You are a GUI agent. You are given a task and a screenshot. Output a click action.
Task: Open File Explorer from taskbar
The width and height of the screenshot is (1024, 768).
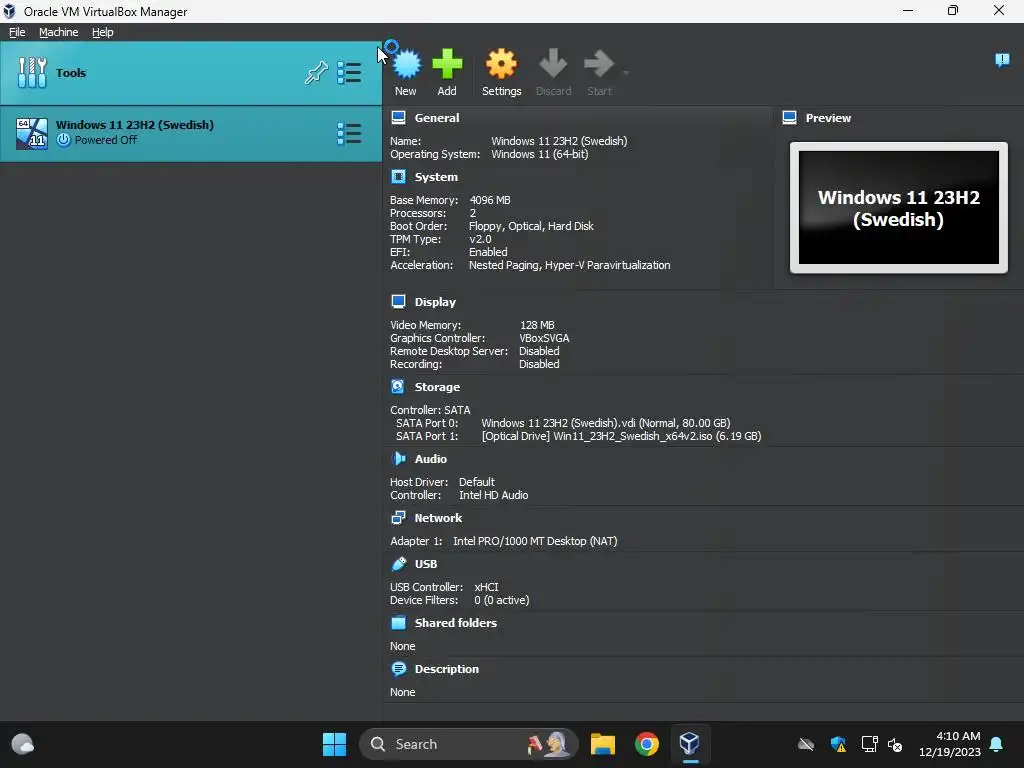(602, 744)
